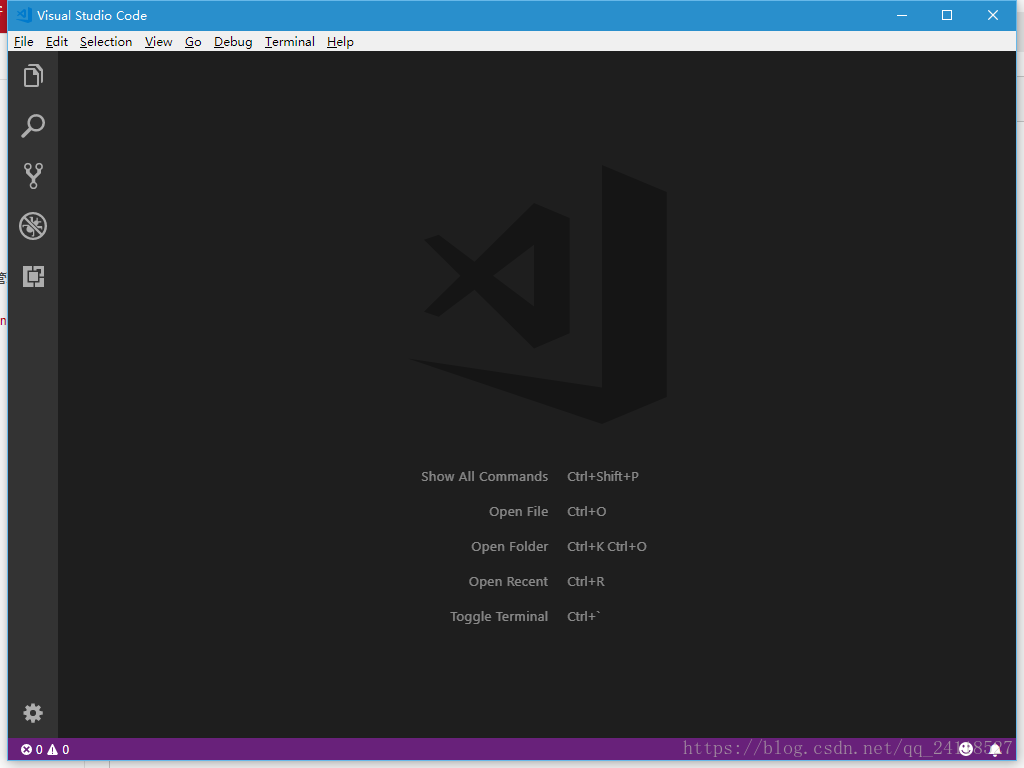This screenshot has height=768, width=1024.
Task: Open the Terminal menu
Action: click(290, 42)
